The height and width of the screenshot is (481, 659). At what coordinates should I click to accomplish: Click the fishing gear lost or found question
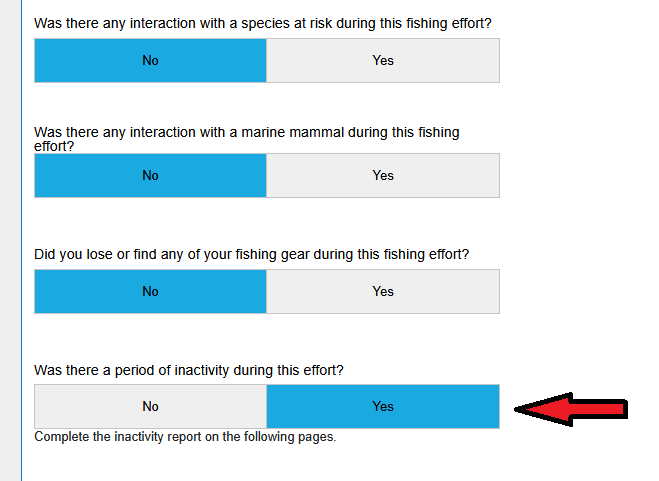click(x=251, y=254)
